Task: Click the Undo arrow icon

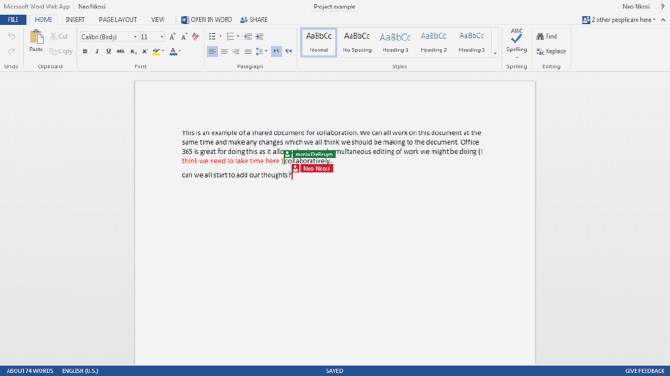Action: 12,37
